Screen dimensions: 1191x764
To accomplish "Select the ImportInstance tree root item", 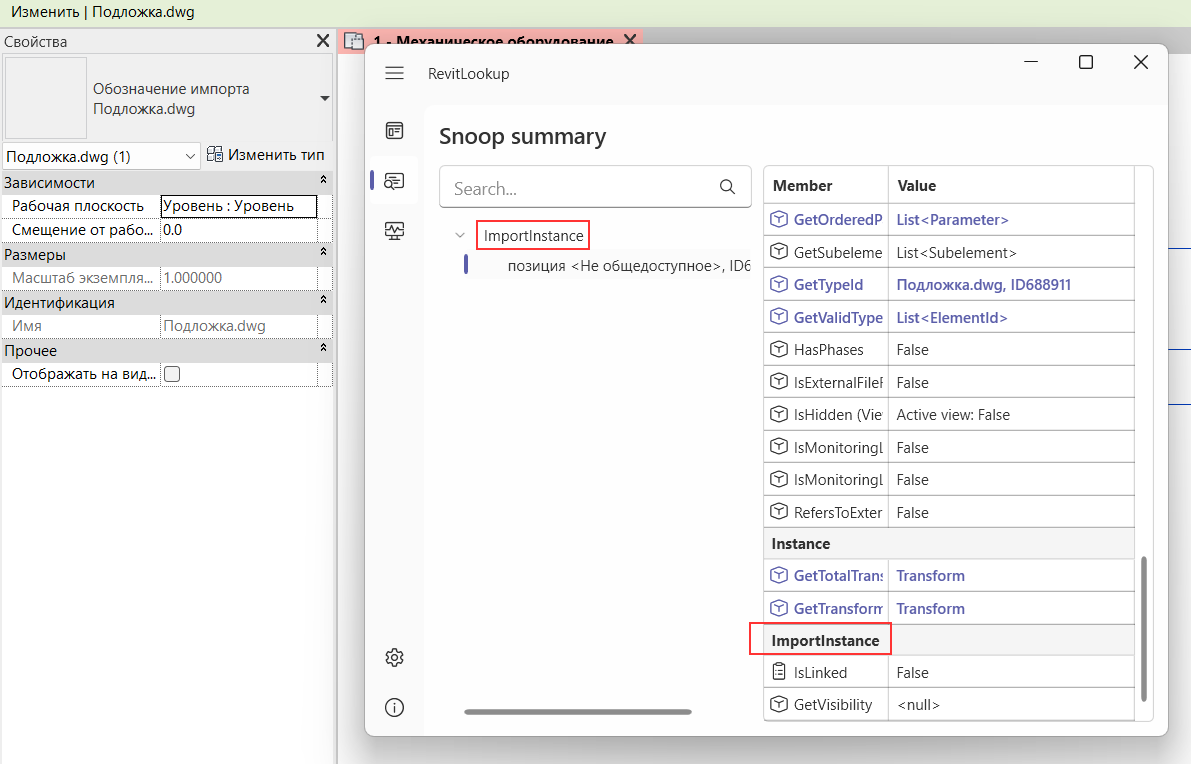I will [x=533, y=235].
